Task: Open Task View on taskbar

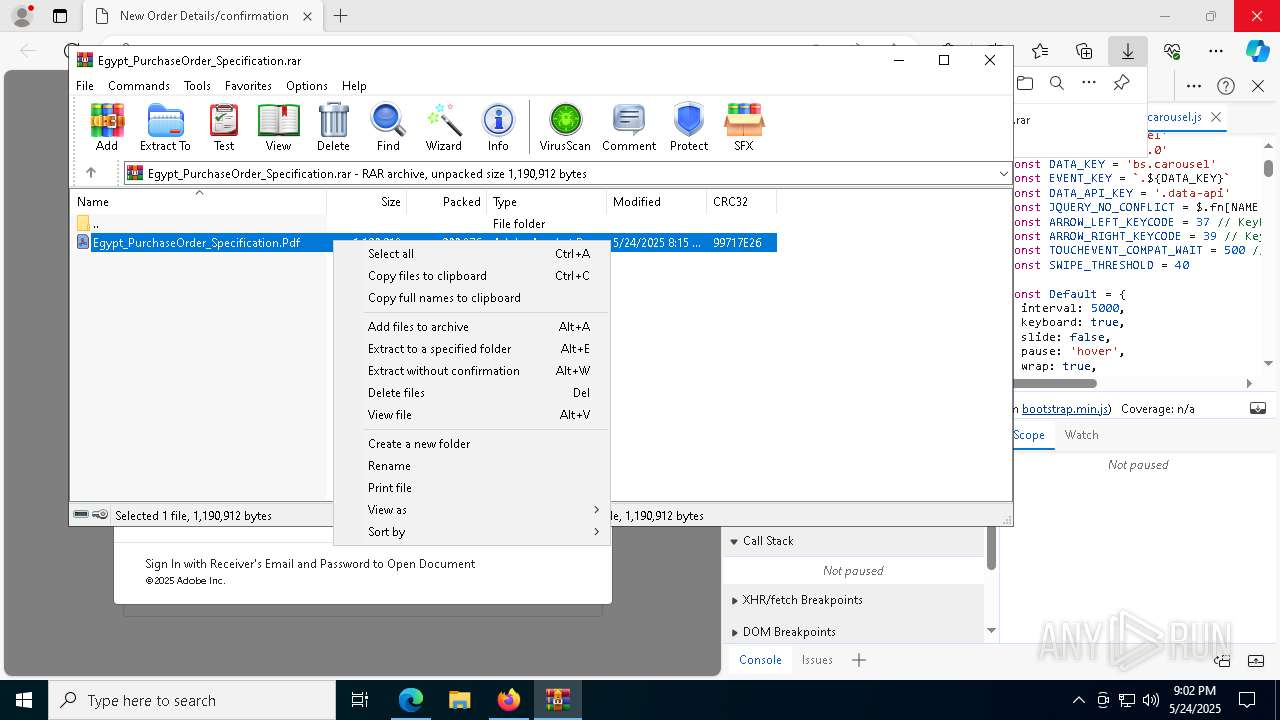Action: pyautogui.click(x=360, y=700)
